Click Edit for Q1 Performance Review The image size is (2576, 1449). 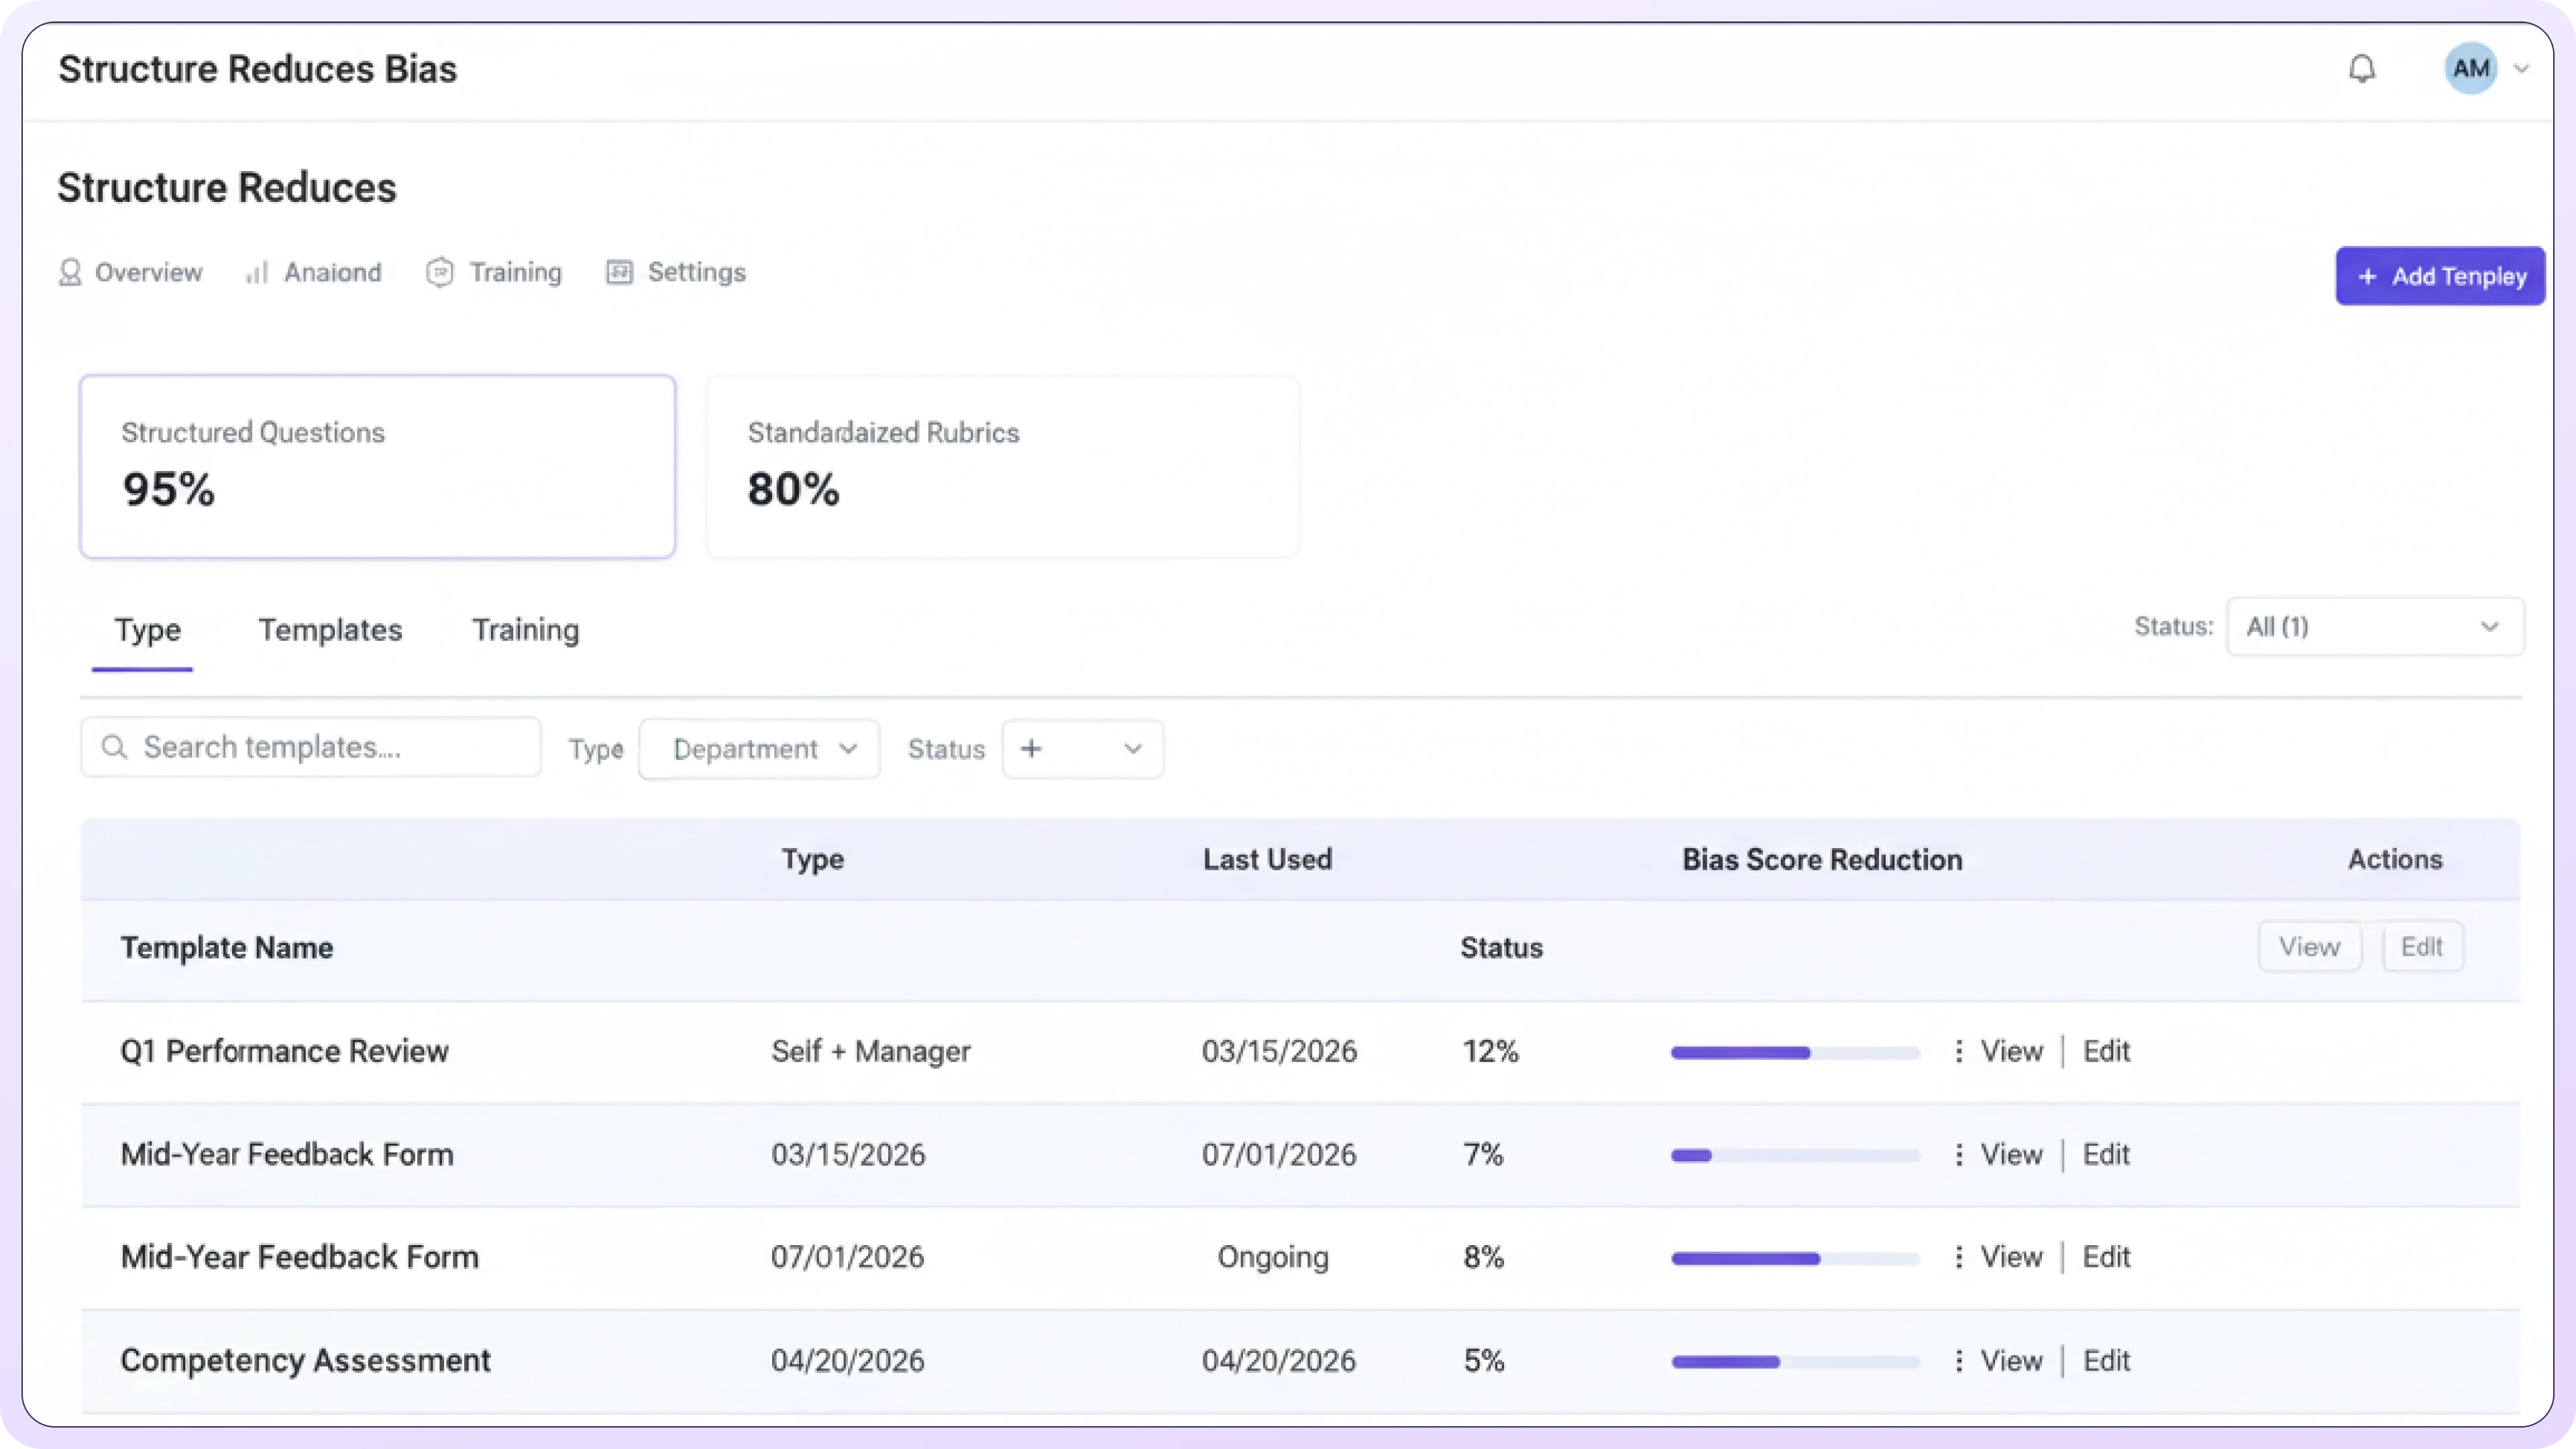[2106, 1051]
